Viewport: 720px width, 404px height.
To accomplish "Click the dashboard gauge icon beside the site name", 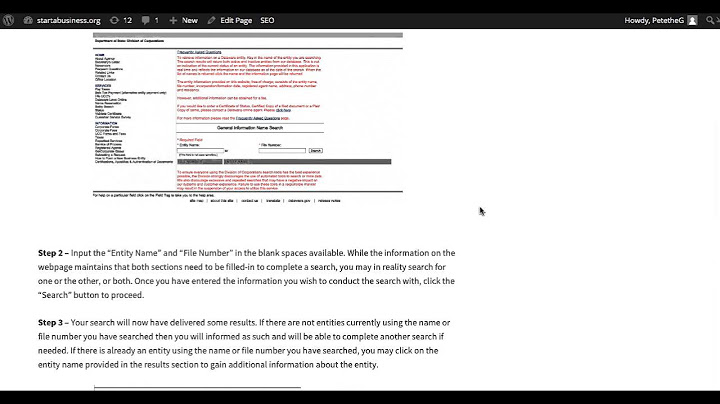I will 28,20.
